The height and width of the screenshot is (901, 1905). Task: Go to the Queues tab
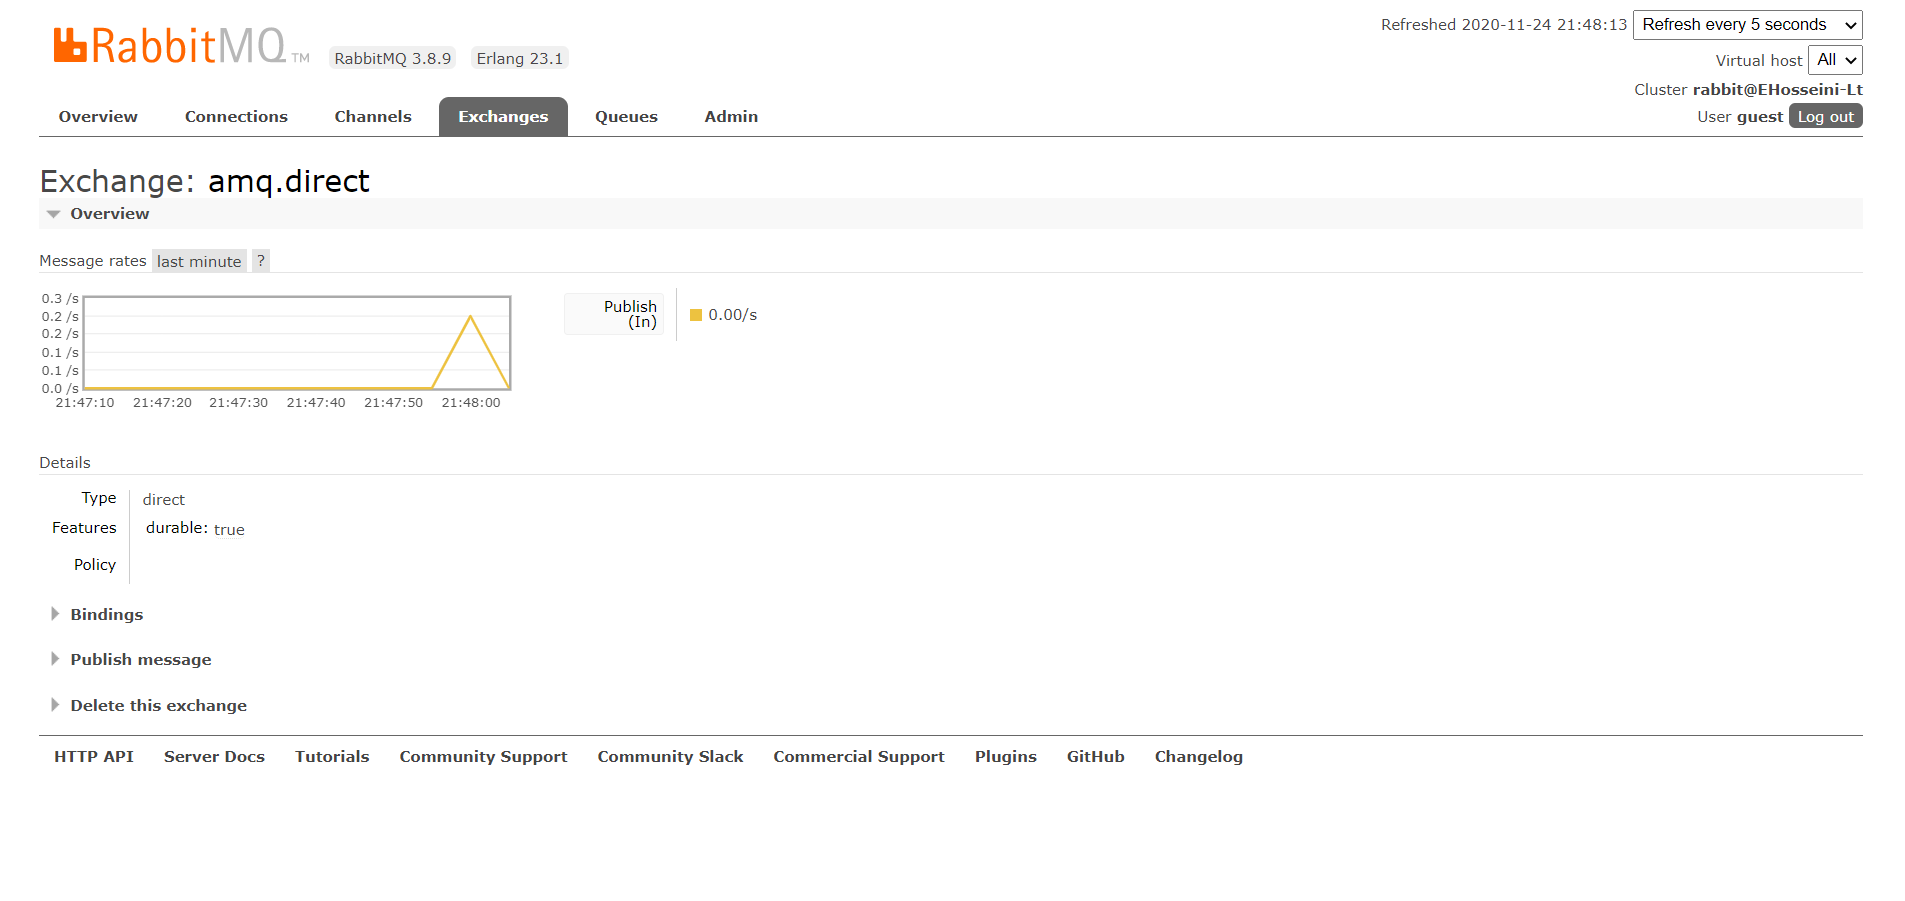coord(626,117)
